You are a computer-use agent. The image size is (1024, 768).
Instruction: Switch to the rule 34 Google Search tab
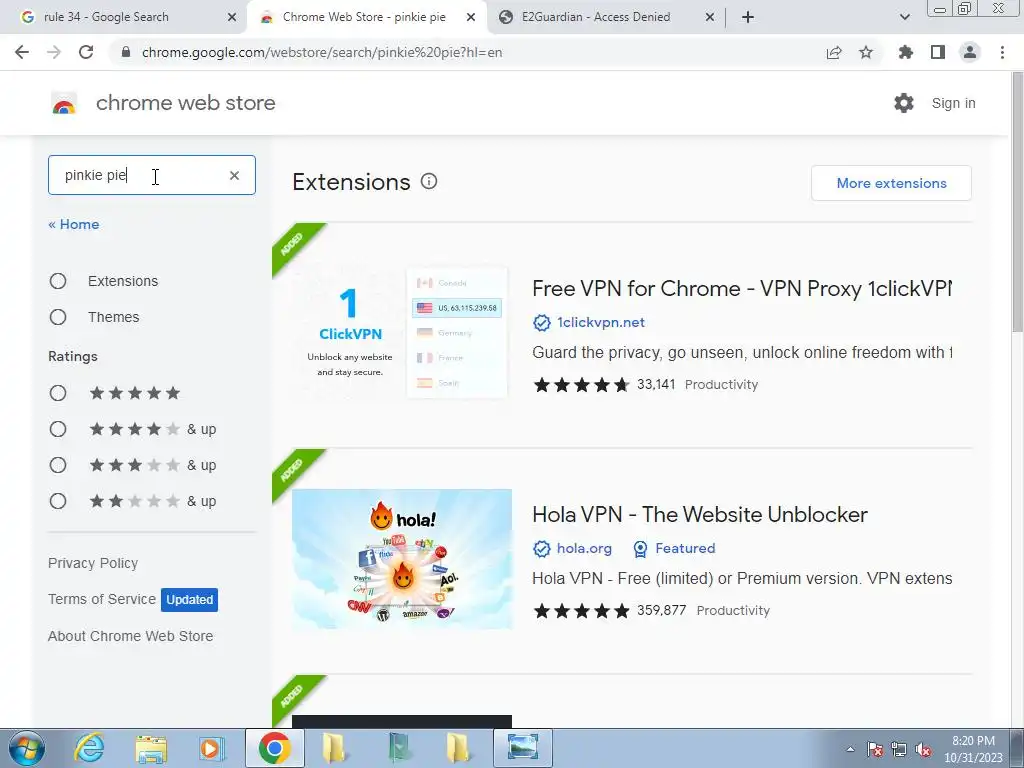pos(124,17)
